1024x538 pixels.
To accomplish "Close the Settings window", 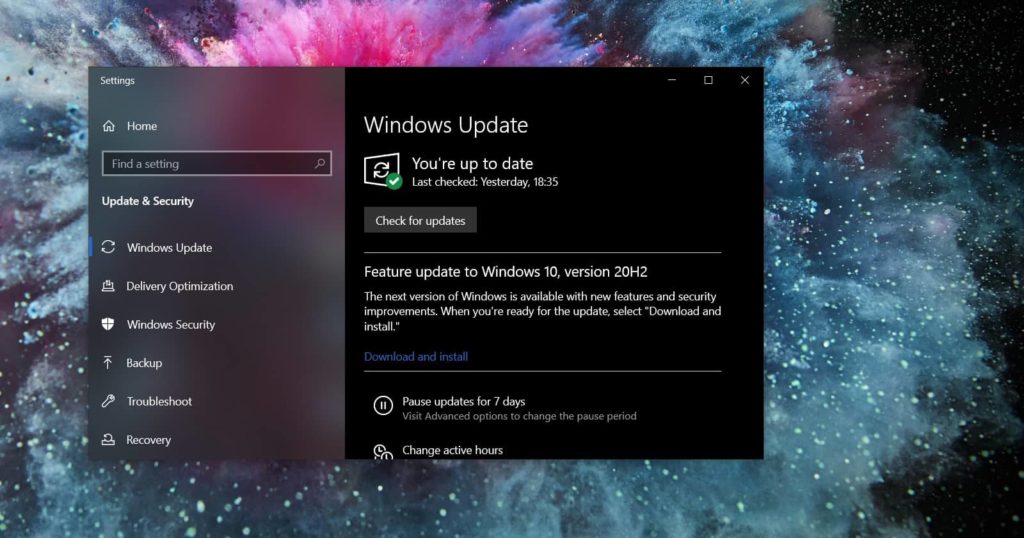I will (x=744, y=80).
